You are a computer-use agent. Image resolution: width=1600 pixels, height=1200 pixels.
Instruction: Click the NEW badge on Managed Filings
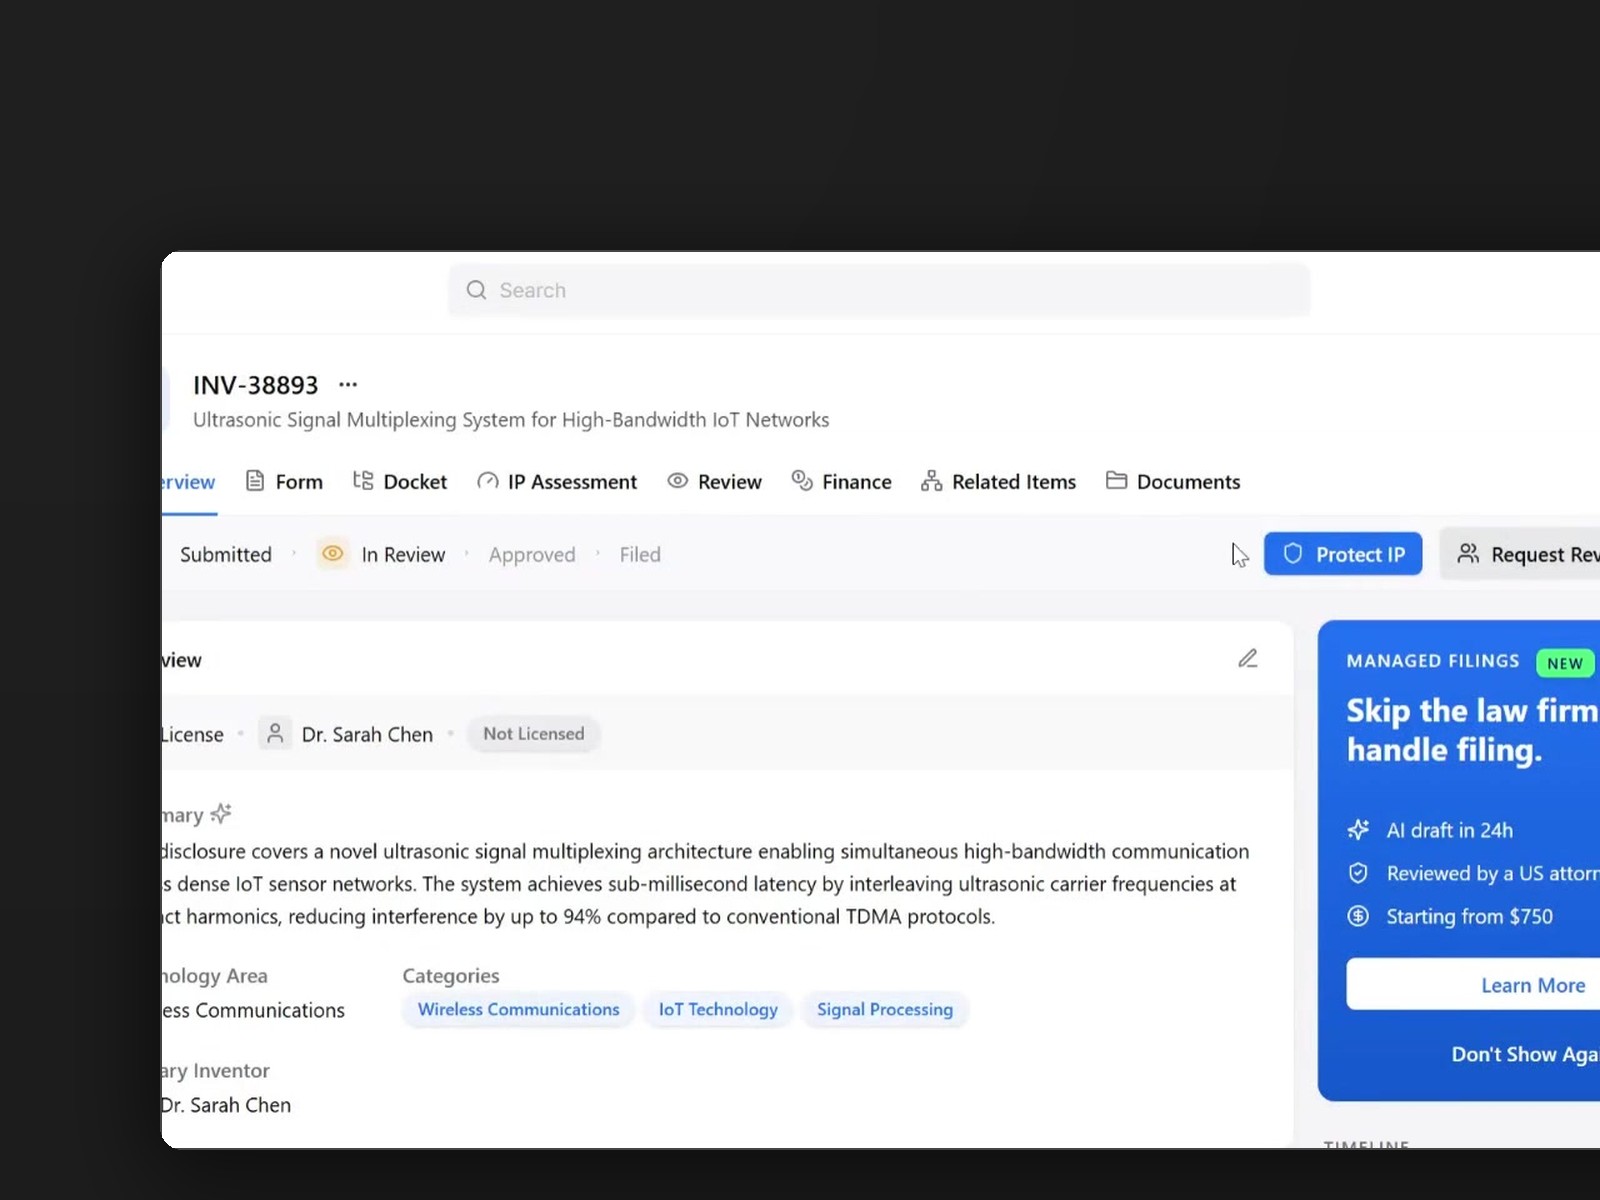(x=1565, y=663)
